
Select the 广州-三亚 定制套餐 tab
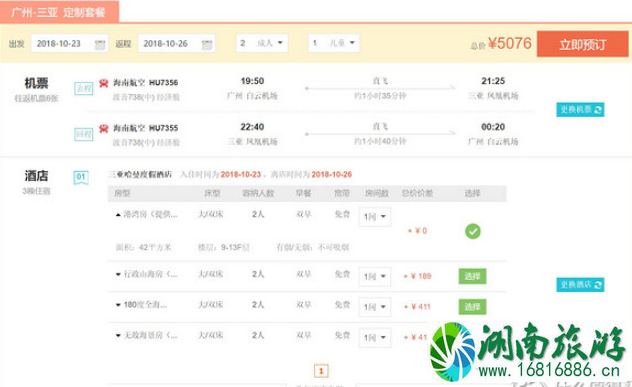(x=59, y=12)
